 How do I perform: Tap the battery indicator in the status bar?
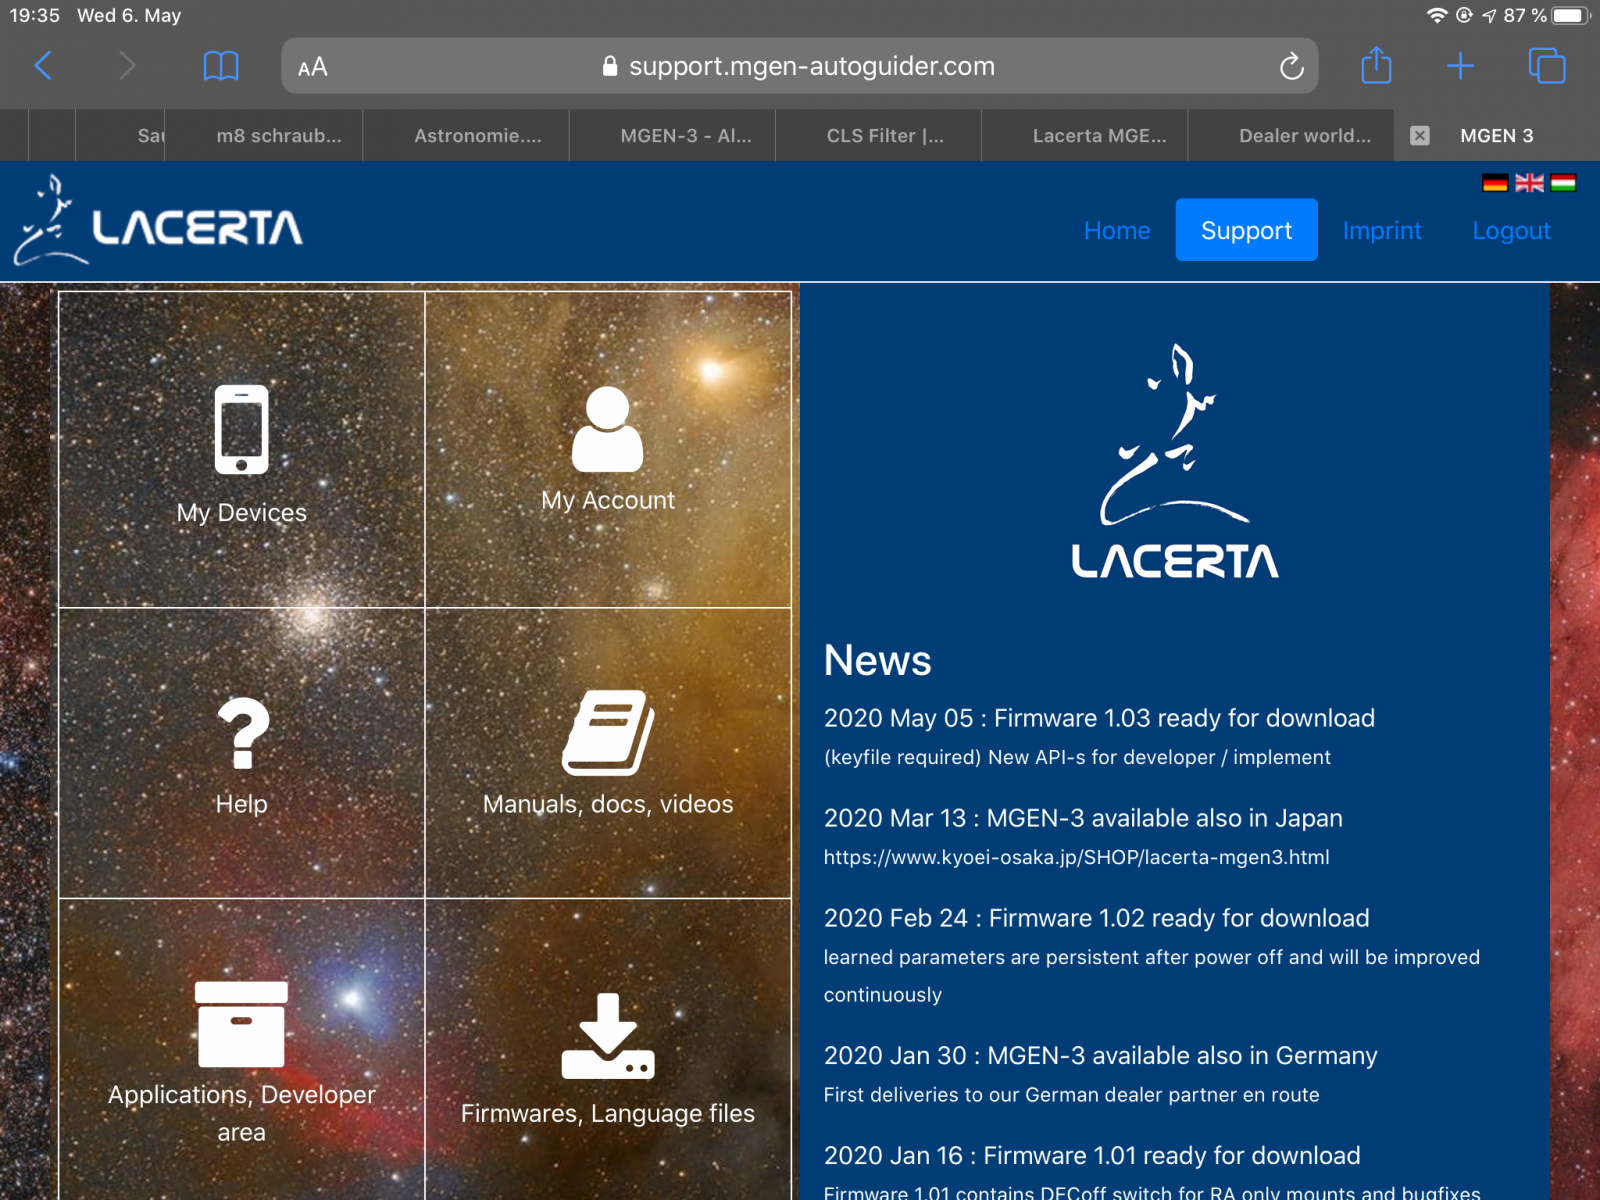(1570, 15)
